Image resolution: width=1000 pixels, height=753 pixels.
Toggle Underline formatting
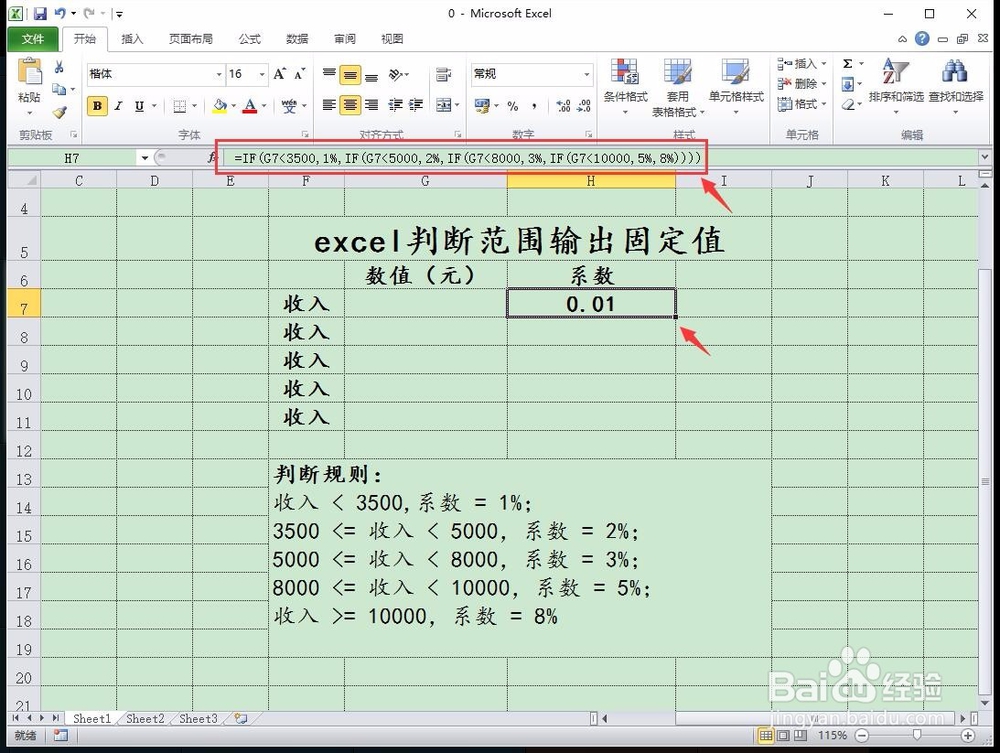coord(139,106)
